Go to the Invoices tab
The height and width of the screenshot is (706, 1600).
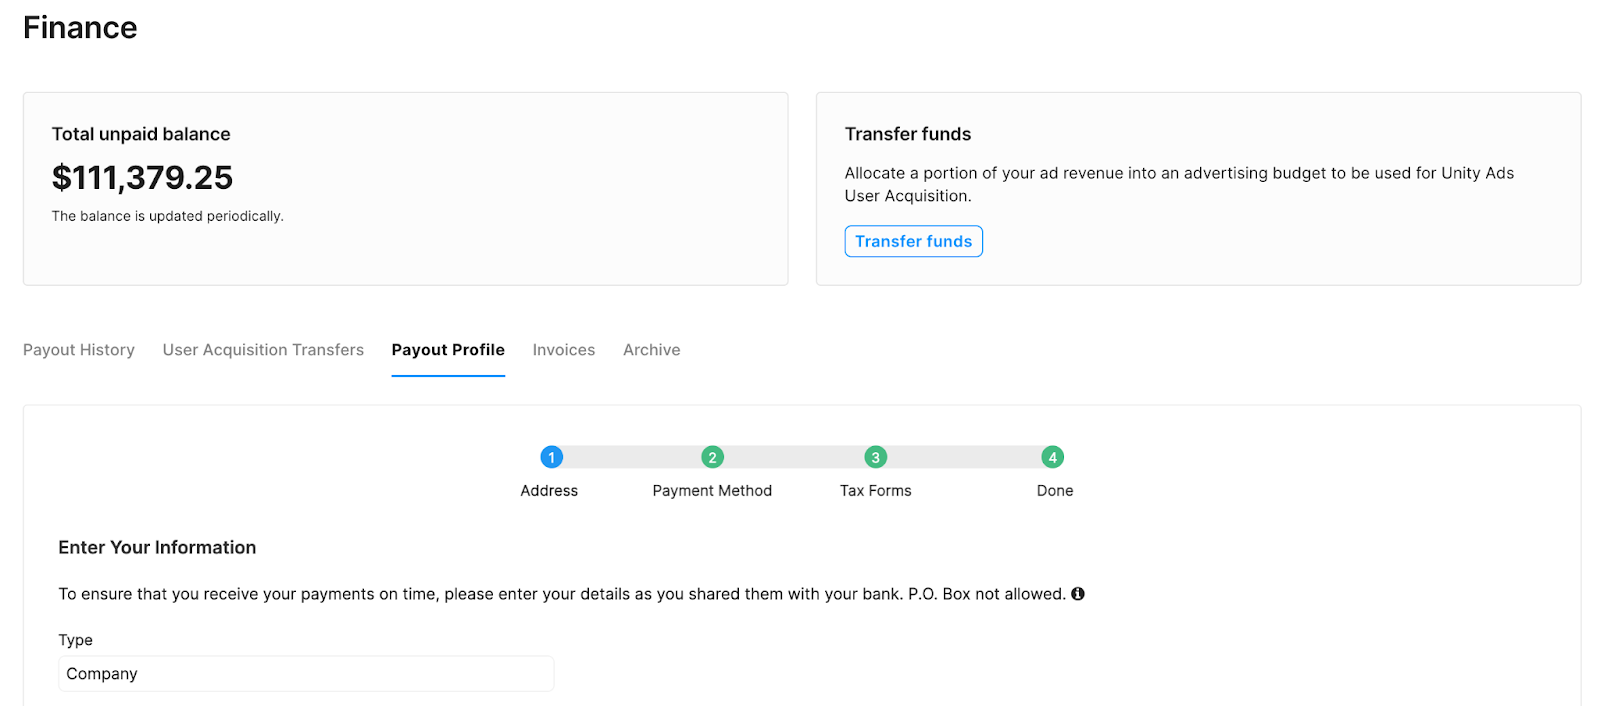click(564, 350)
